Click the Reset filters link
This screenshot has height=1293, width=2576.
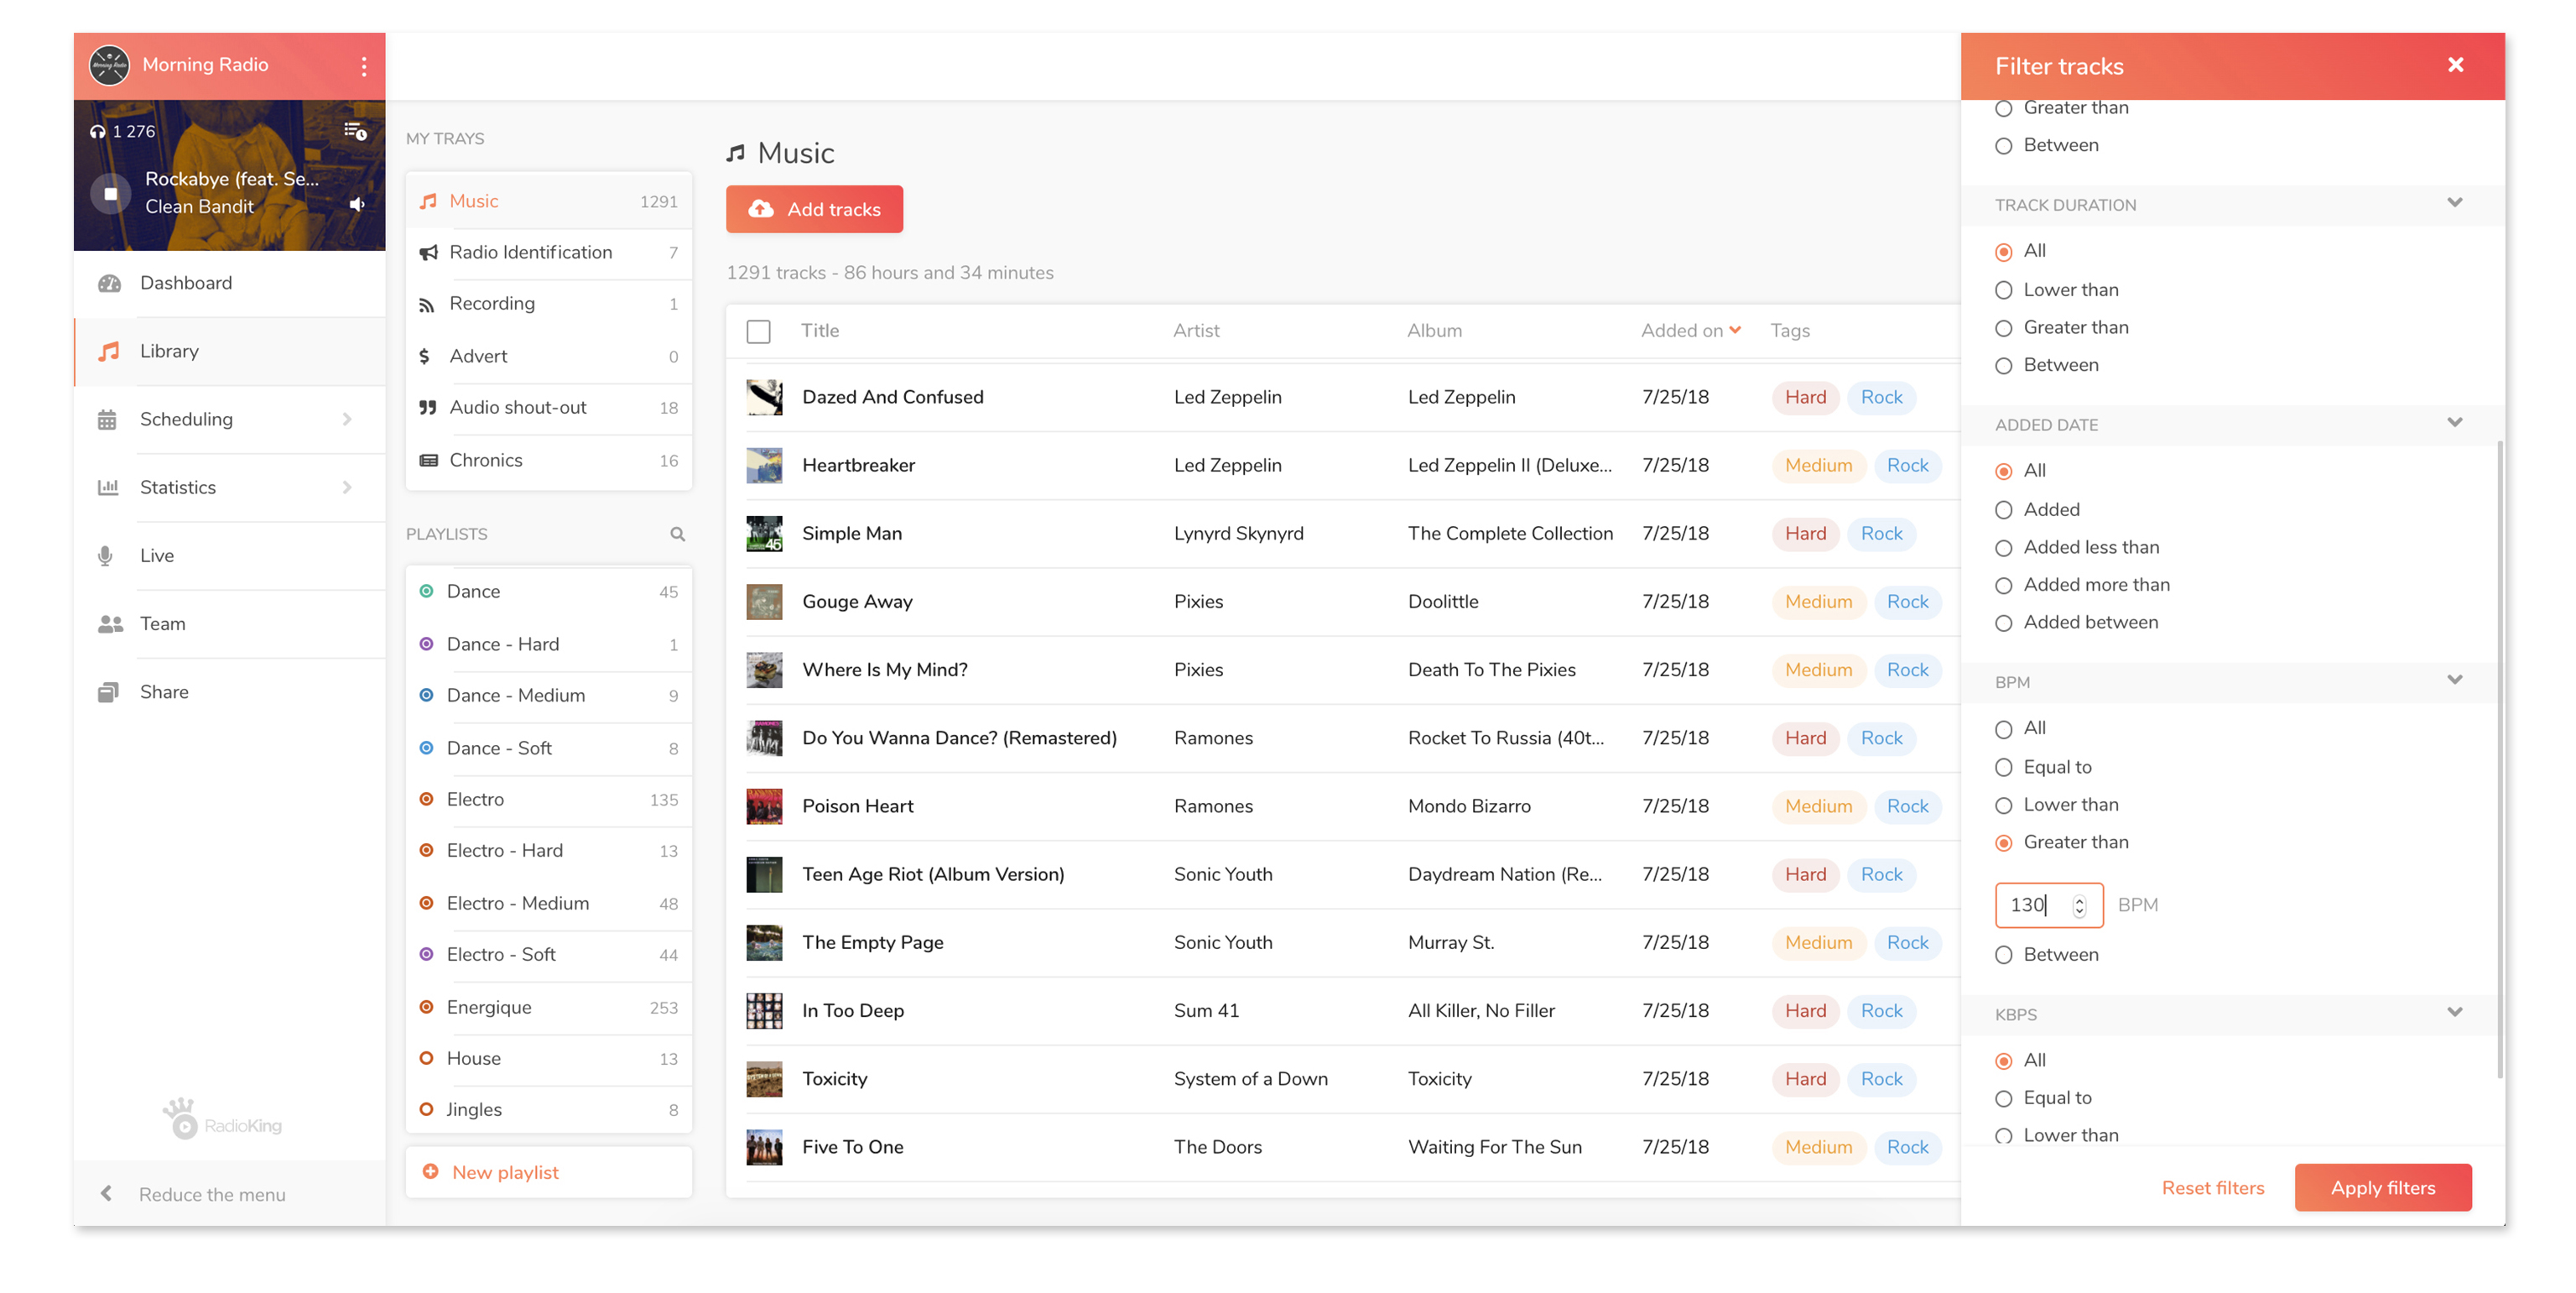[x=2212, y=1187]
